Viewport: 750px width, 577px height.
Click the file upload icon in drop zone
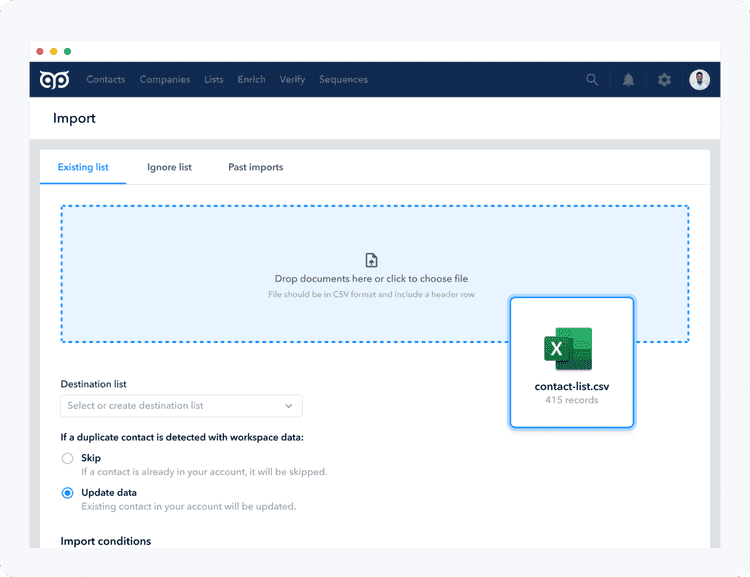coord(371,260)
